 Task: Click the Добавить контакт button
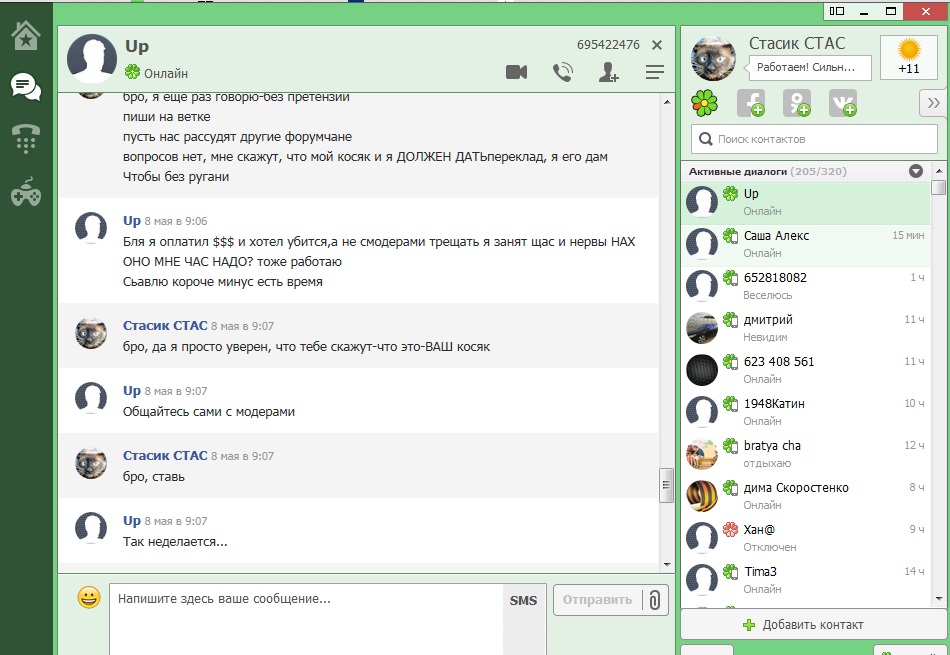coord(814,625)
